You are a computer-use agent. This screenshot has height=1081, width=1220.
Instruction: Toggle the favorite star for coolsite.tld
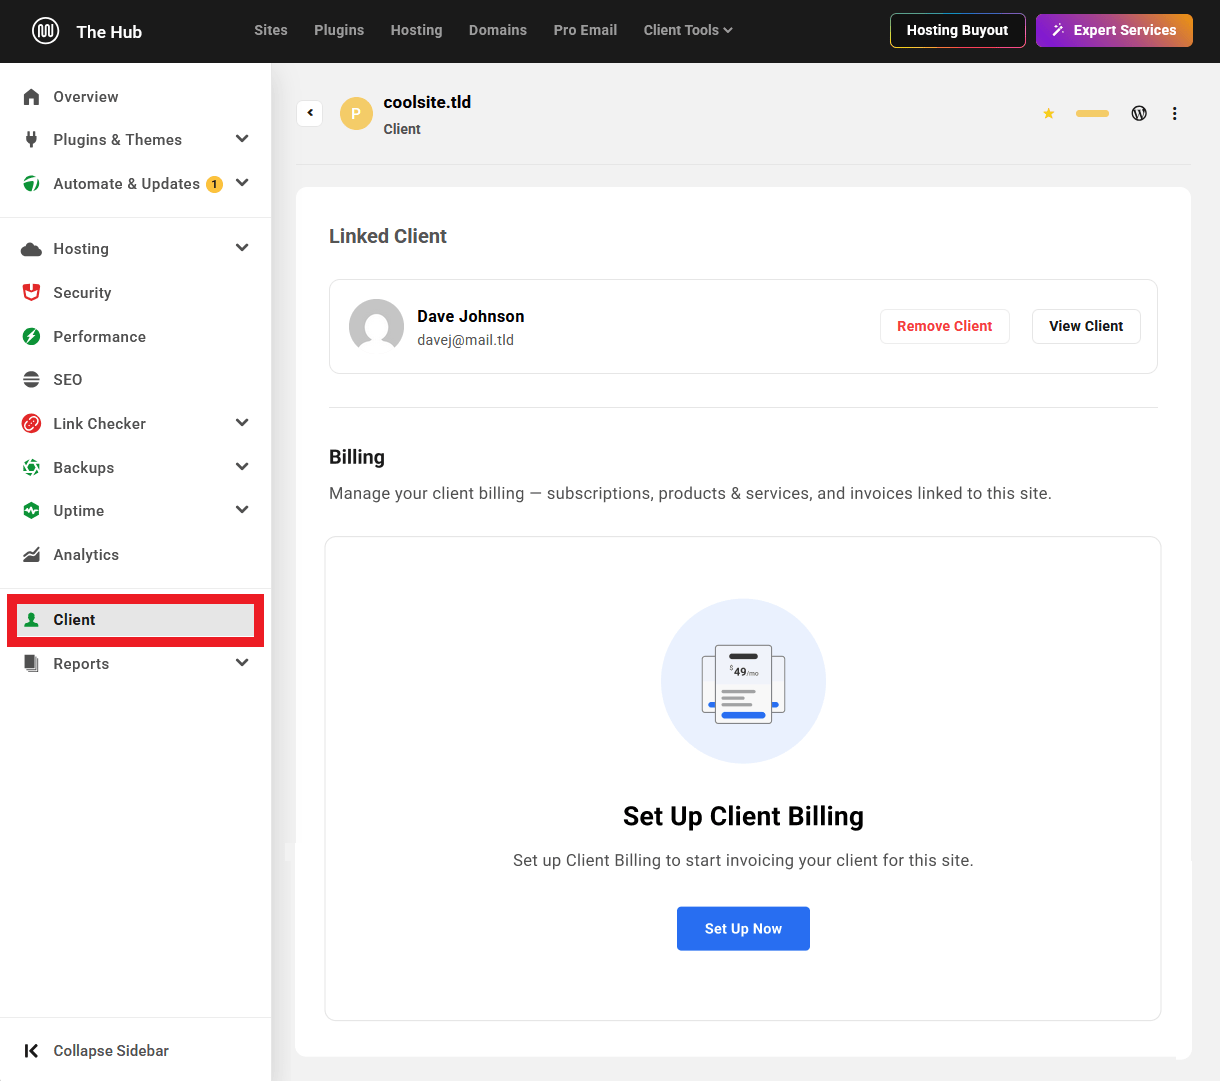(x=1049, y=113)
